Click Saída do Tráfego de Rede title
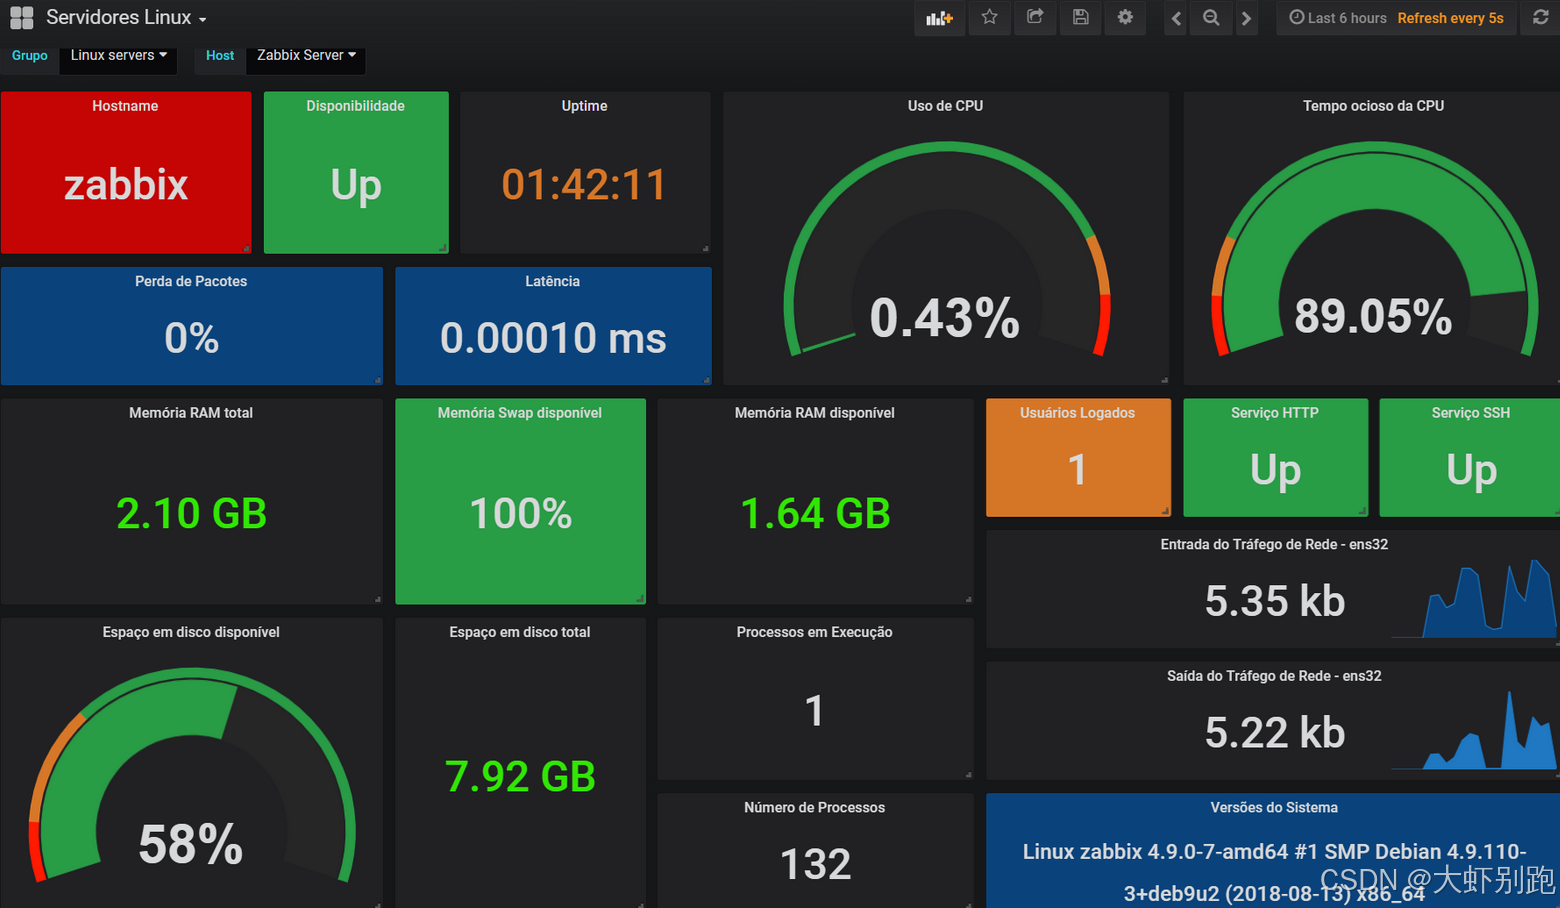The image size is (1560, 908). [1274, 677]
